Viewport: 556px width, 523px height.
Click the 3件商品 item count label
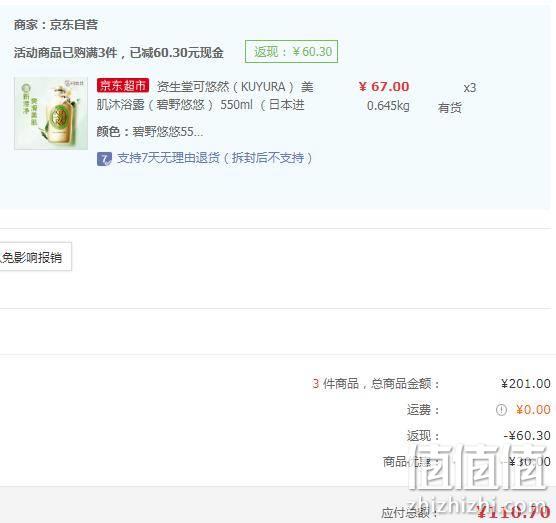pyautogui.click(x=335, y=384)
